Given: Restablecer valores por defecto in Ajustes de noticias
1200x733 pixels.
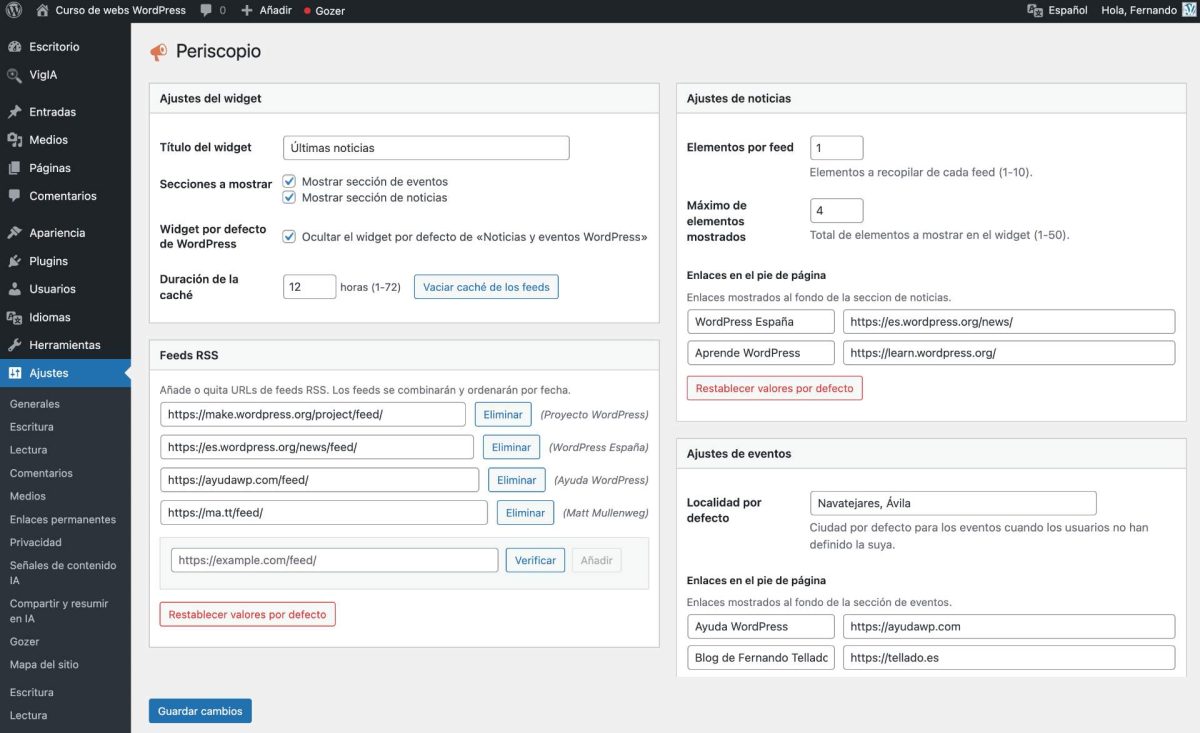Looking at the screenshot, I should 775,388.
